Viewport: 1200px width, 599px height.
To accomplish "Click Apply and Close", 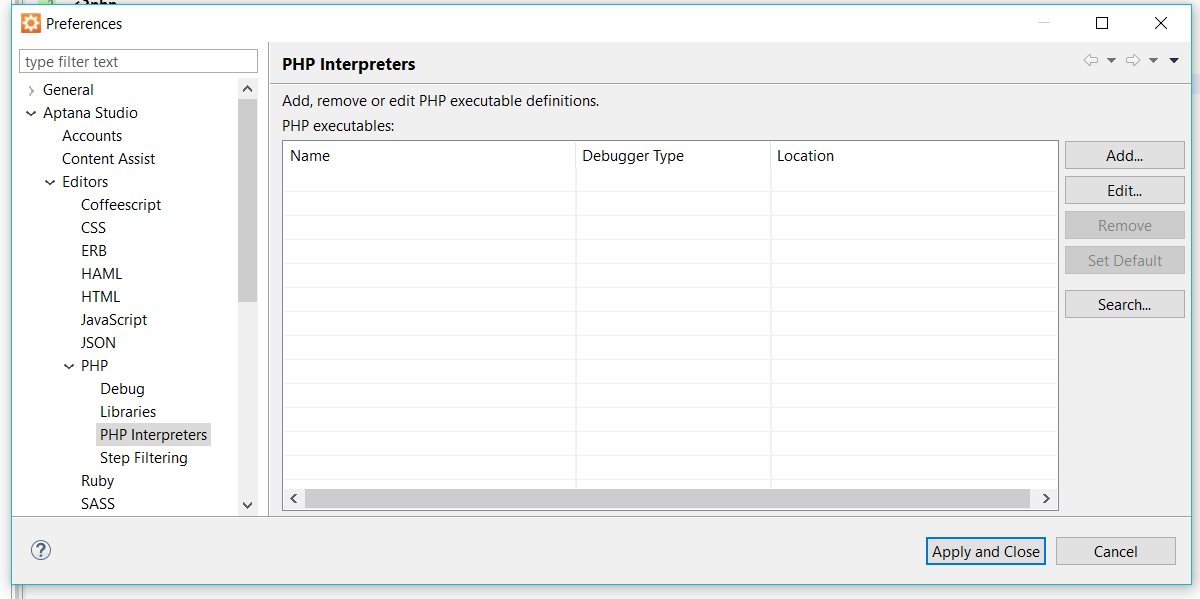I will (x=986, y=551).
